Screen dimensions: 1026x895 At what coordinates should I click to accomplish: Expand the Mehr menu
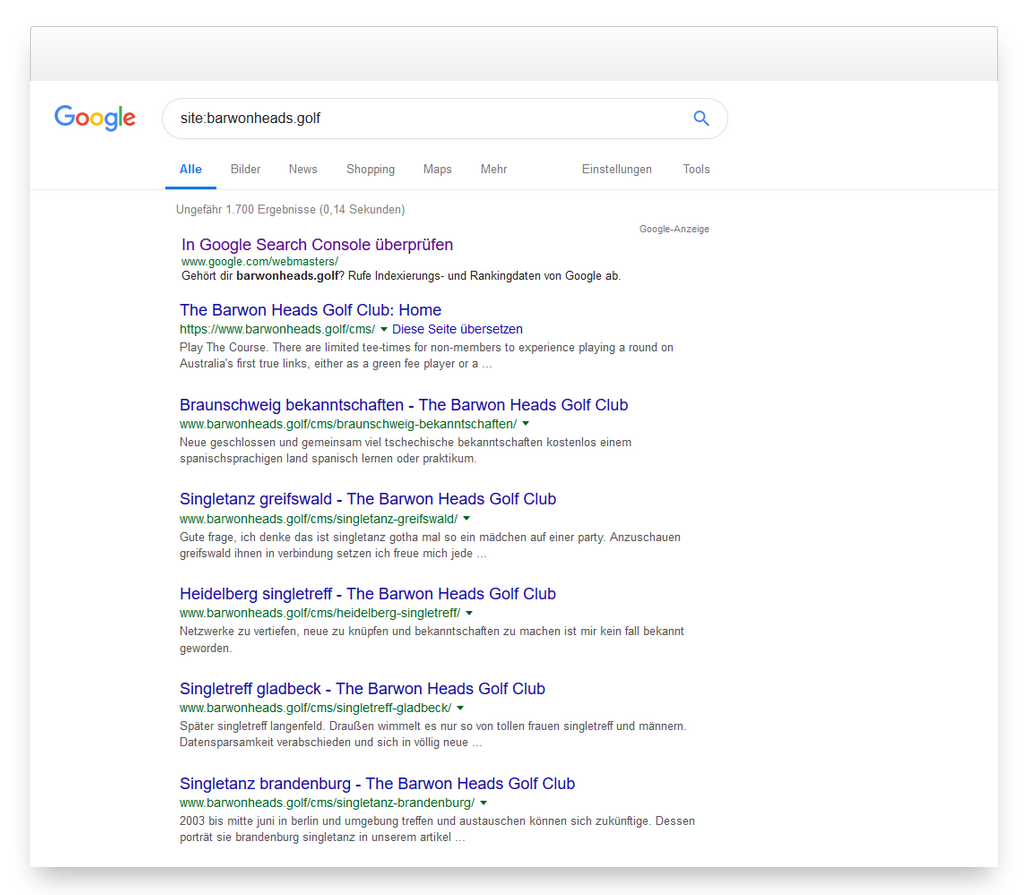click(493, 169)
